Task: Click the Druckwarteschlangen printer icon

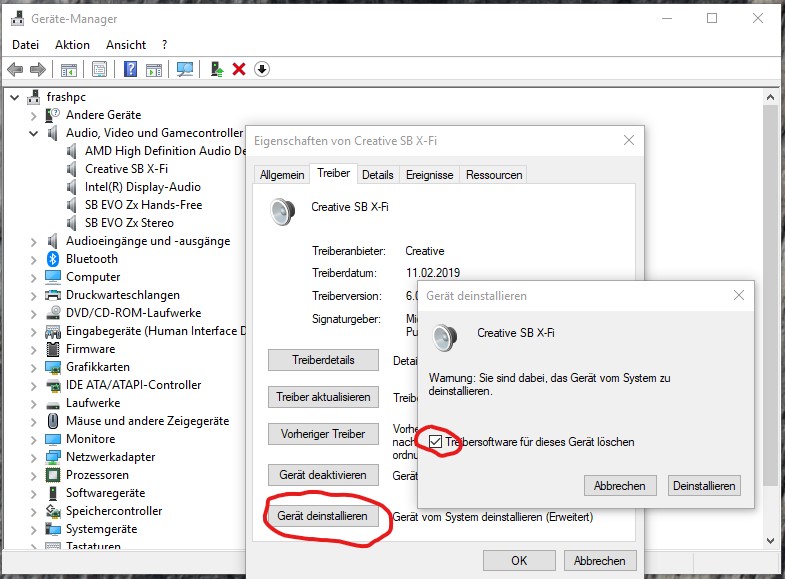Action: (x=53, y=295)
